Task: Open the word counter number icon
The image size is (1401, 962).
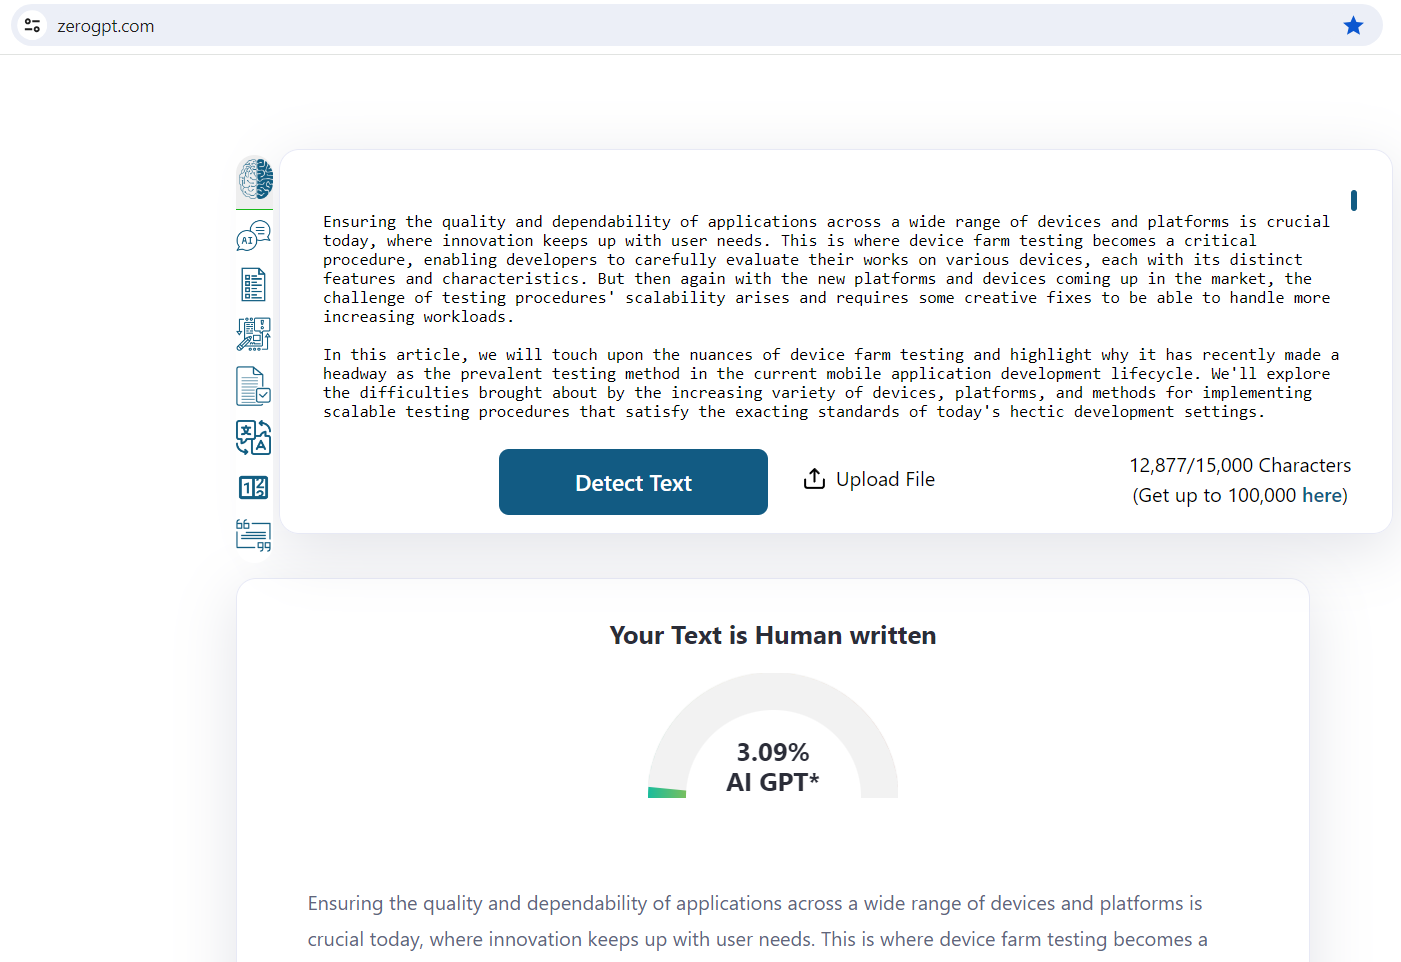Action: pyautogui.click(x=254, y=488)
